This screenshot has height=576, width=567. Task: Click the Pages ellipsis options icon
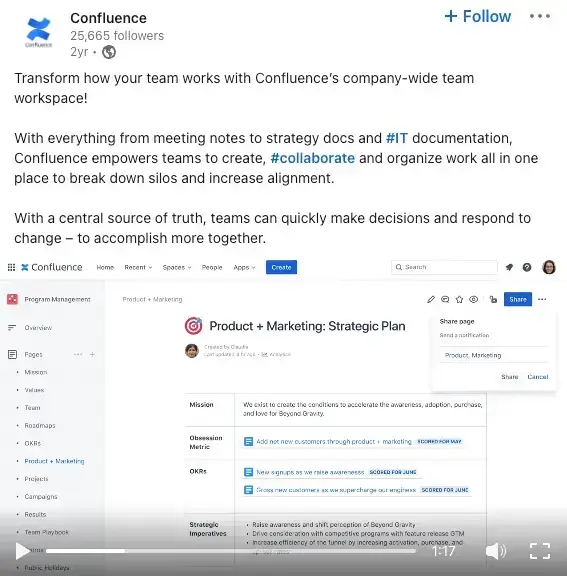tap(78, 354)
